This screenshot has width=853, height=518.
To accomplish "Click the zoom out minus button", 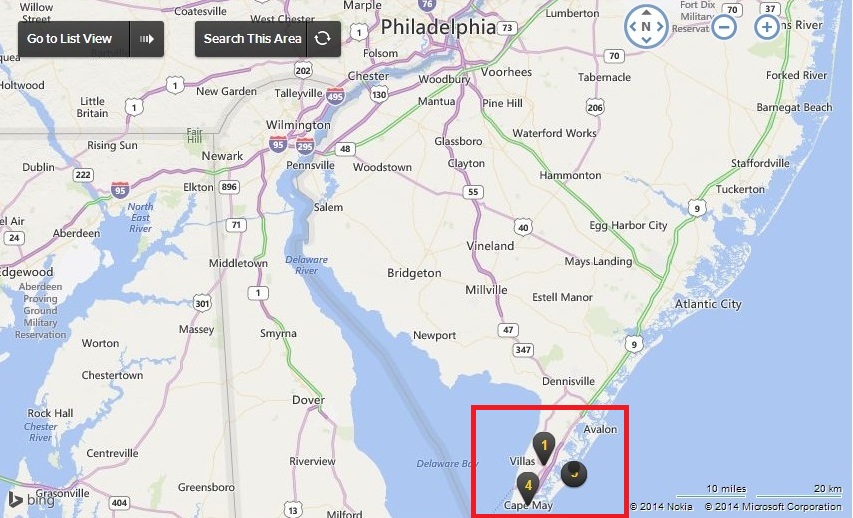I will coord(725,26).
